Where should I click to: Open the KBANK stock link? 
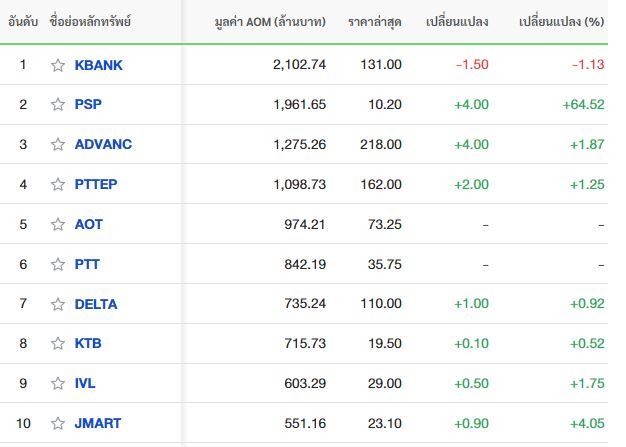click(x=98, y=65)
